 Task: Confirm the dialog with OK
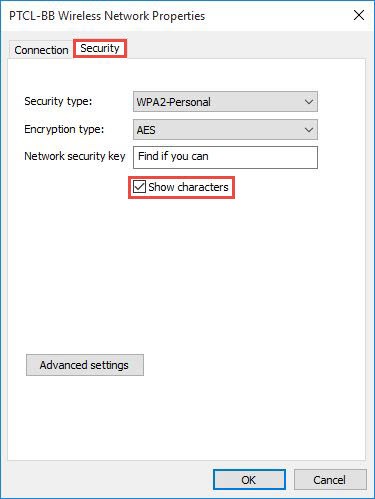tap(249, 480)
